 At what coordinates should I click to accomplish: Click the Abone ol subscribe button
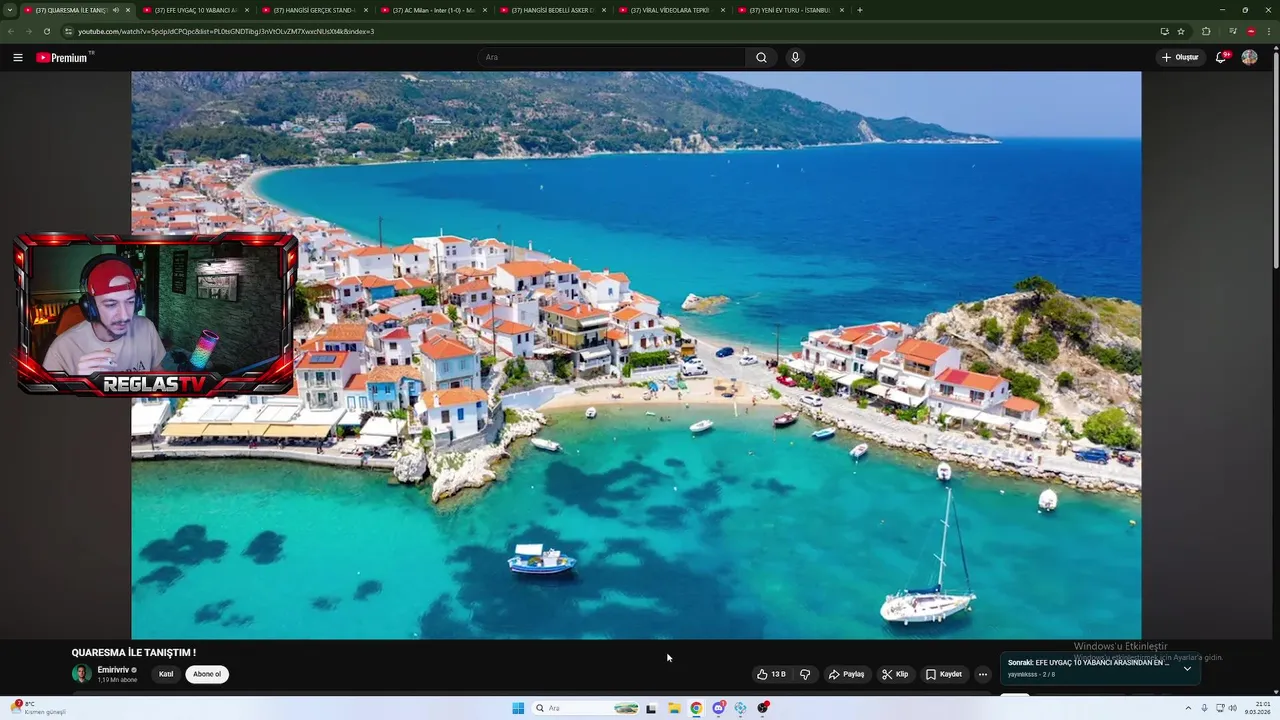click(x=207, y=674)
